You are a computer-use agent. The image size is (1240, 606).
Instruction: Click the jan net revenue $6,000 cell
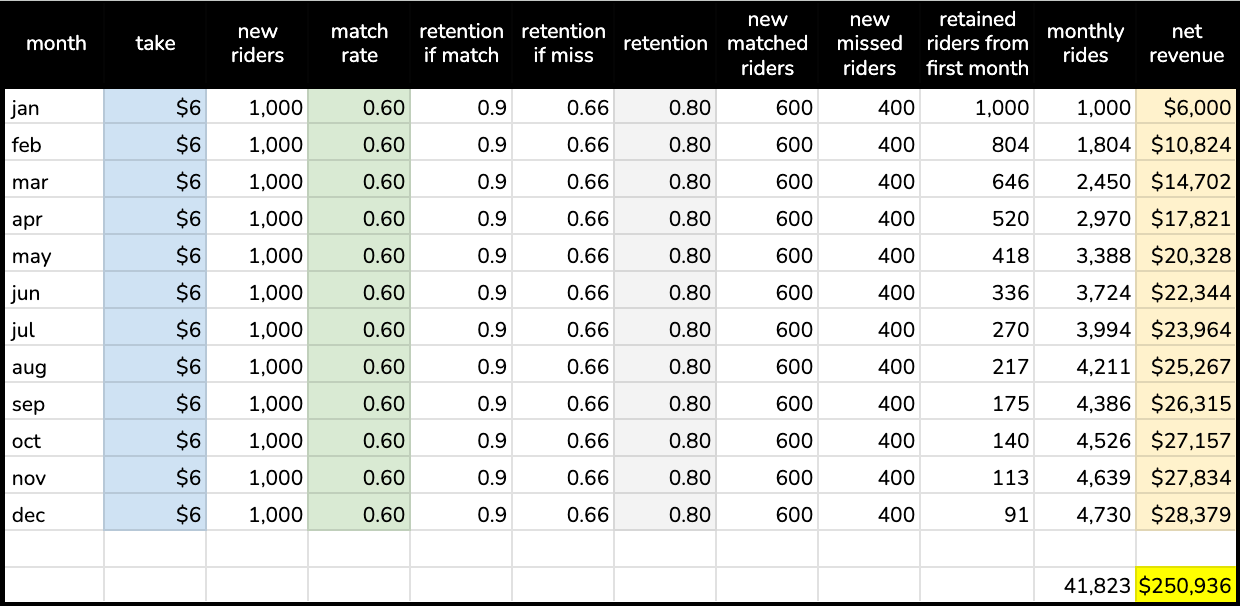point(1186,108)
